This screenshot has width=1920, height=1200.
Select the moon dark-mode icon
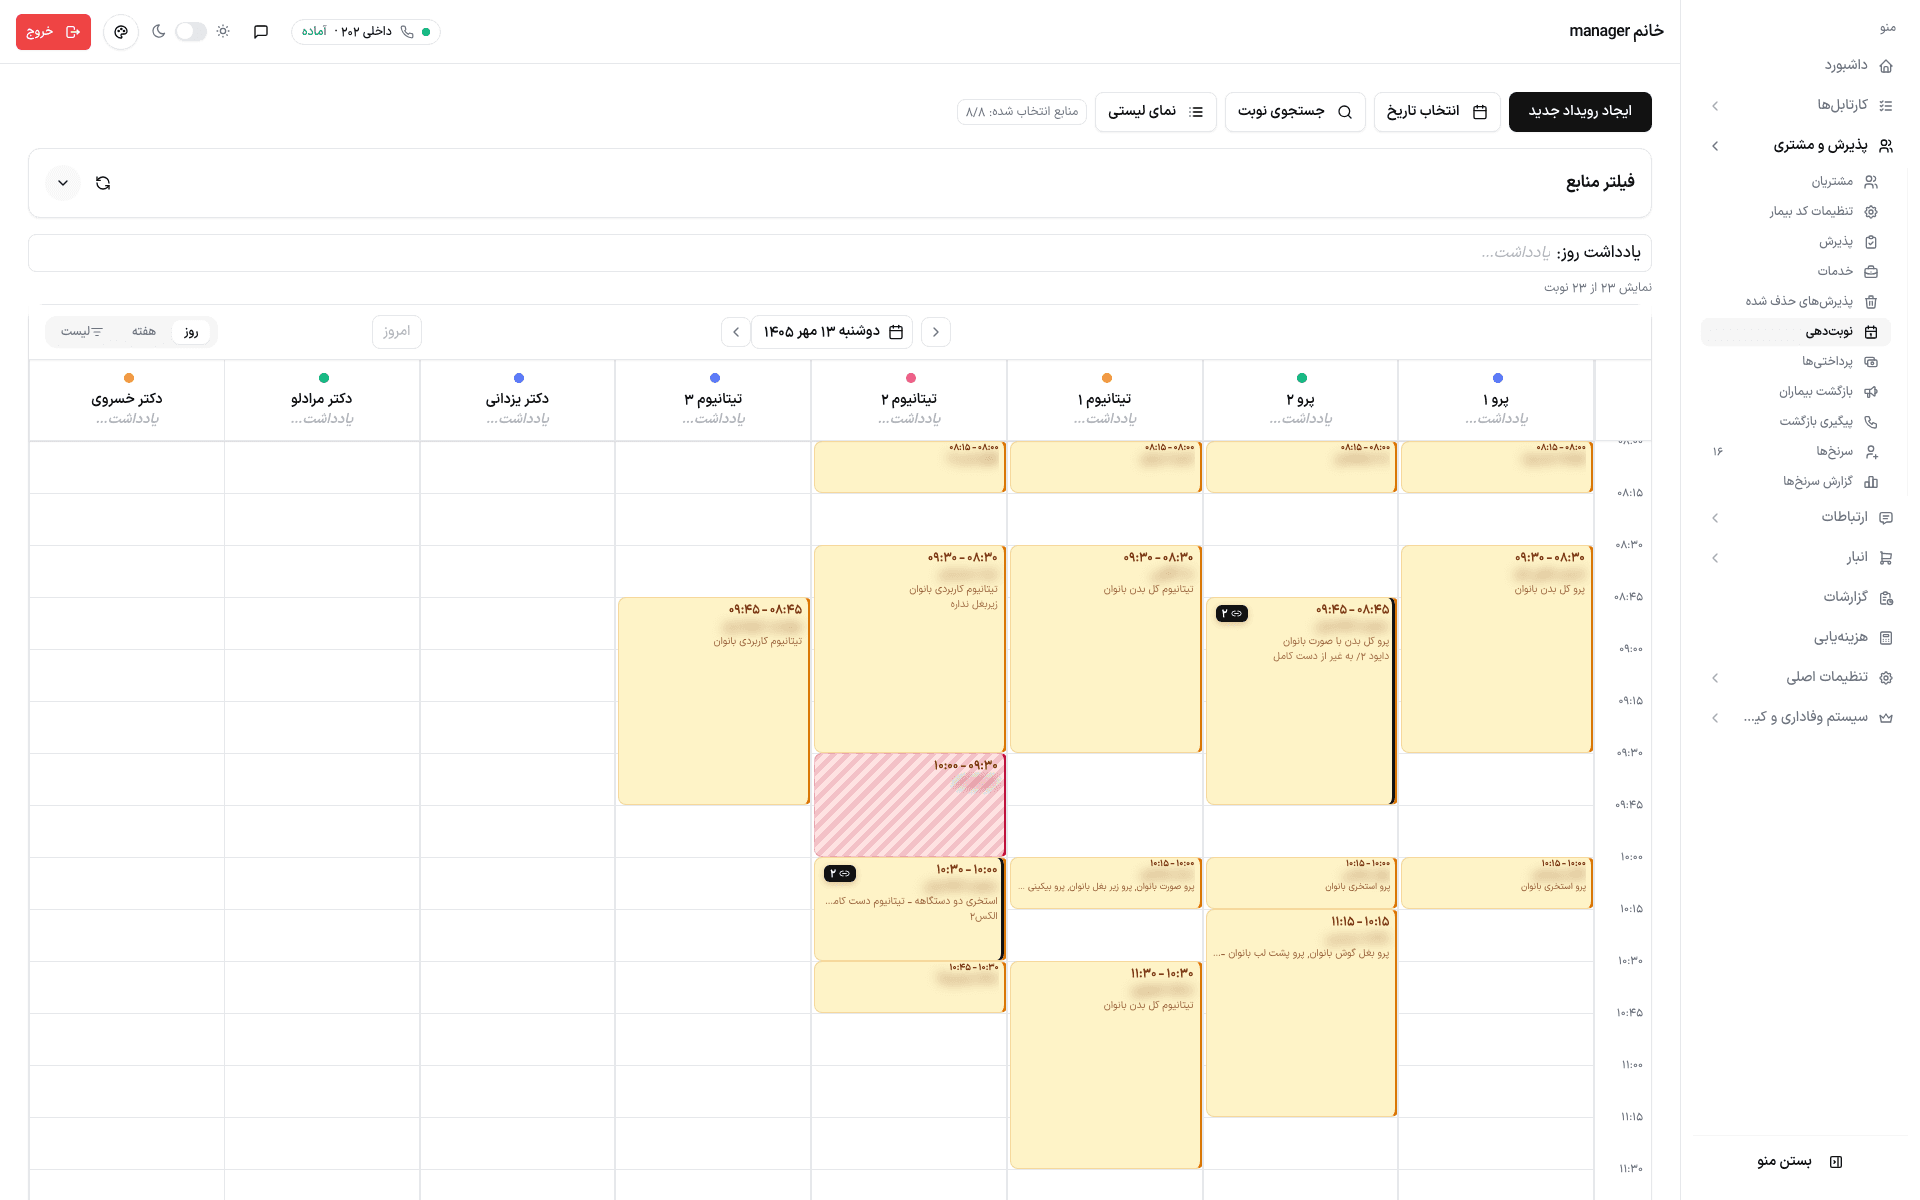(x=158, y=32)
